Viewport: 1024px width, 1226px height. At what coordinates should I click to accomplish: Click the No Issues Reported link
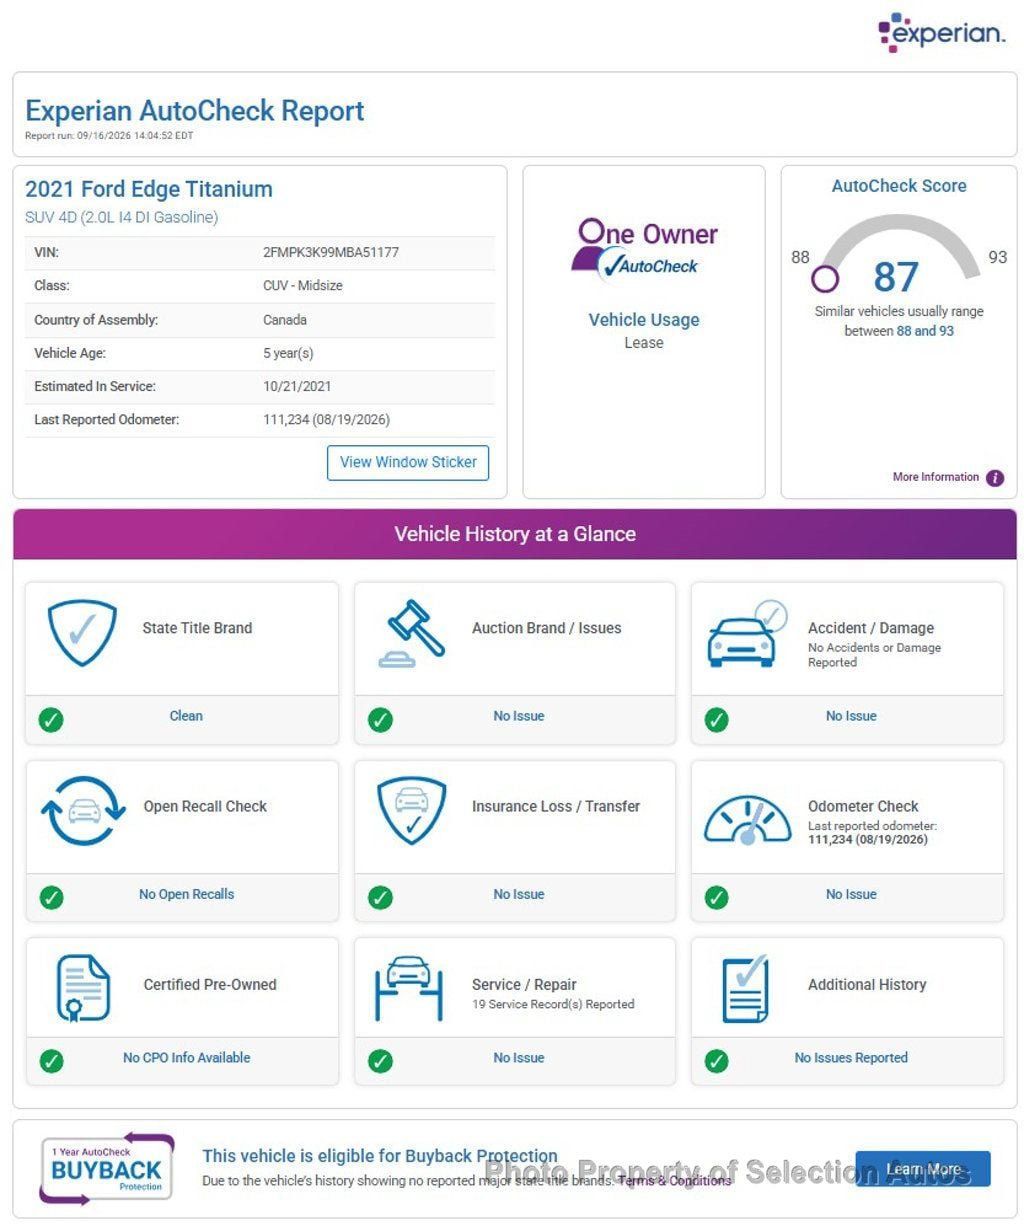point(851,1057)
